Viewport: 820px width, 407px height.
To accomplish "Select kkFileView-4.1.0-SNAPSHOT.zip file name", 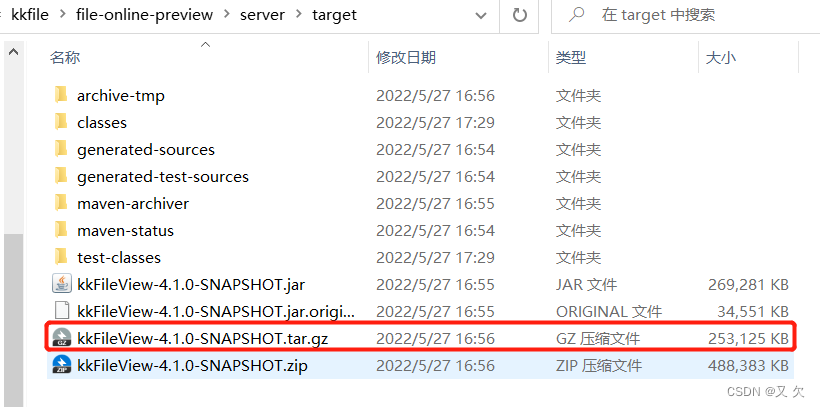I will tap(192, 365).
